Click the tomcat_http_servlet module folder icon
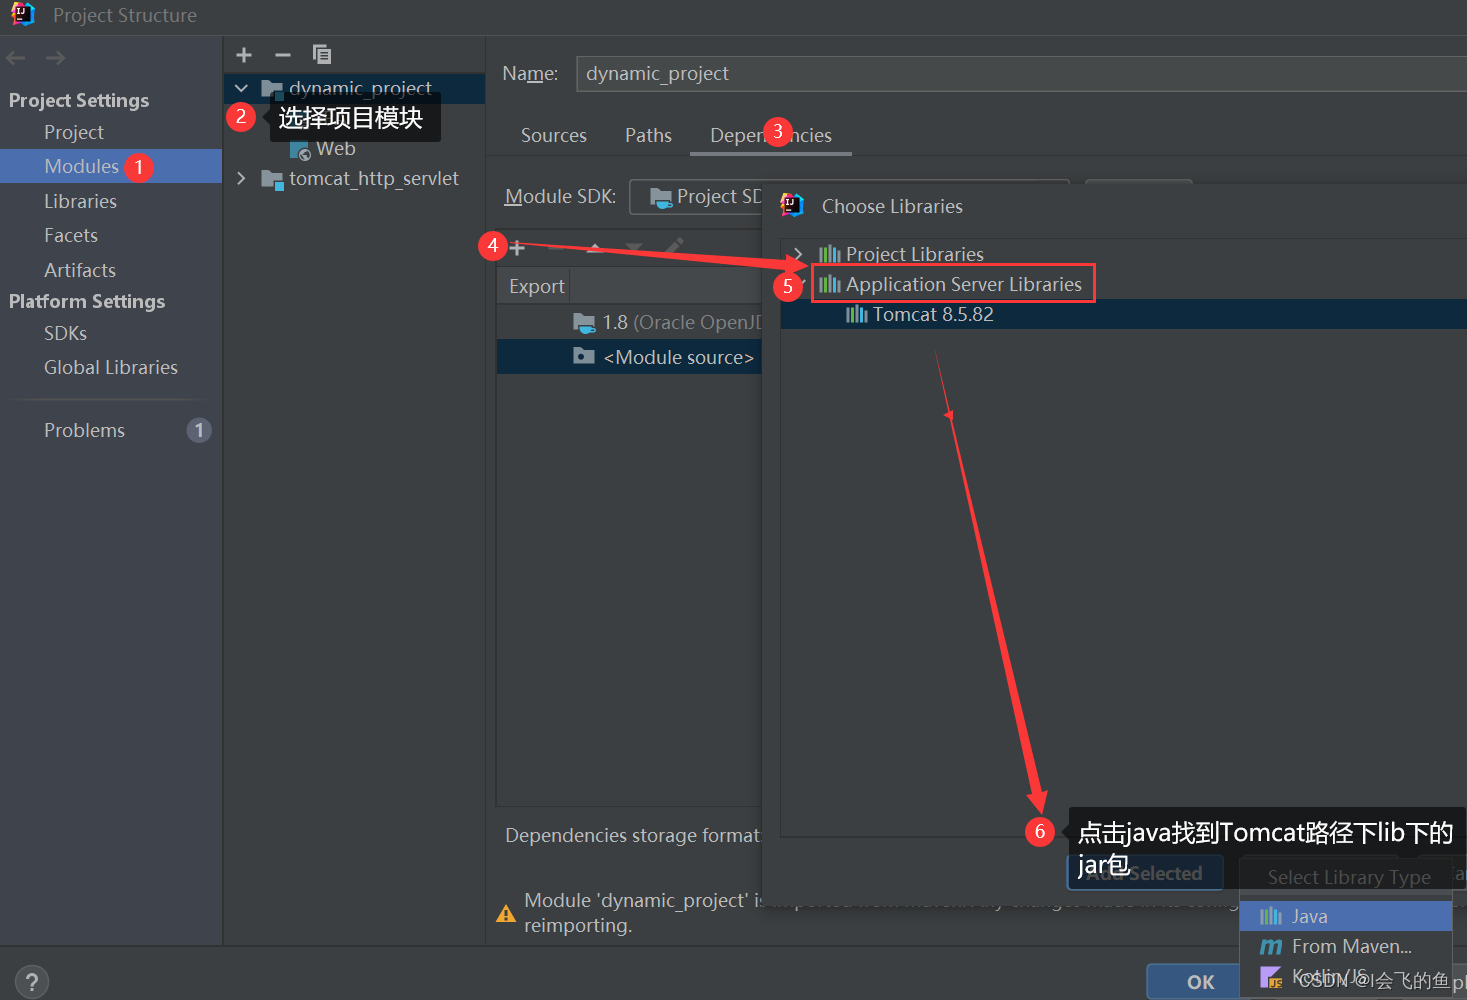This screenshot has height=1000, width=1467. pos(272,179)
